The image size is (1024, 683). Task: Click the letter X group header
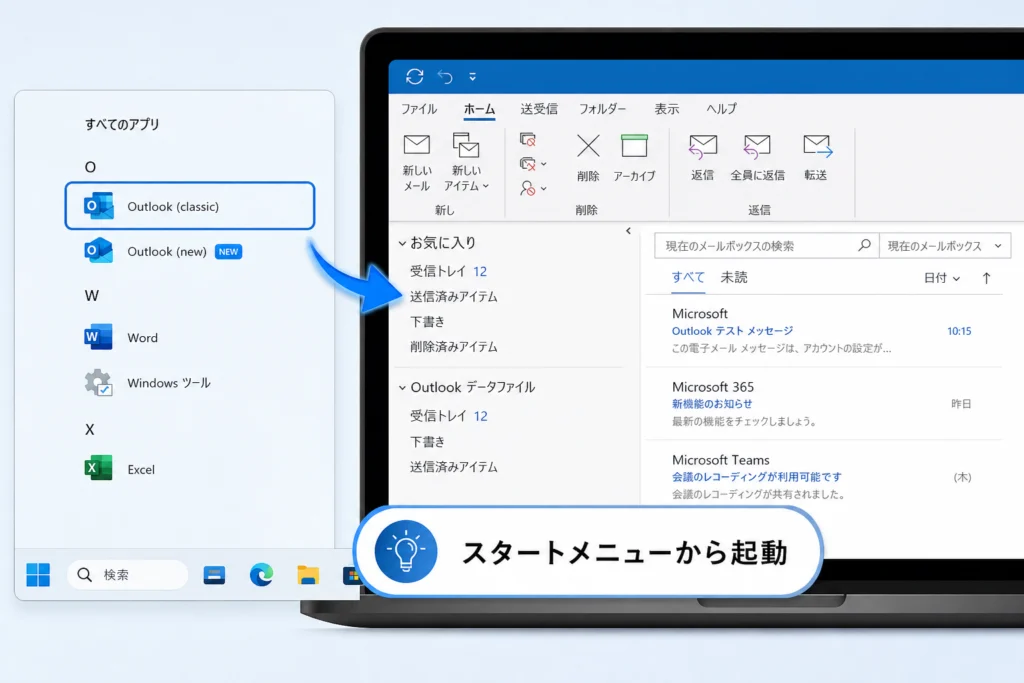(x=89, y=430)
